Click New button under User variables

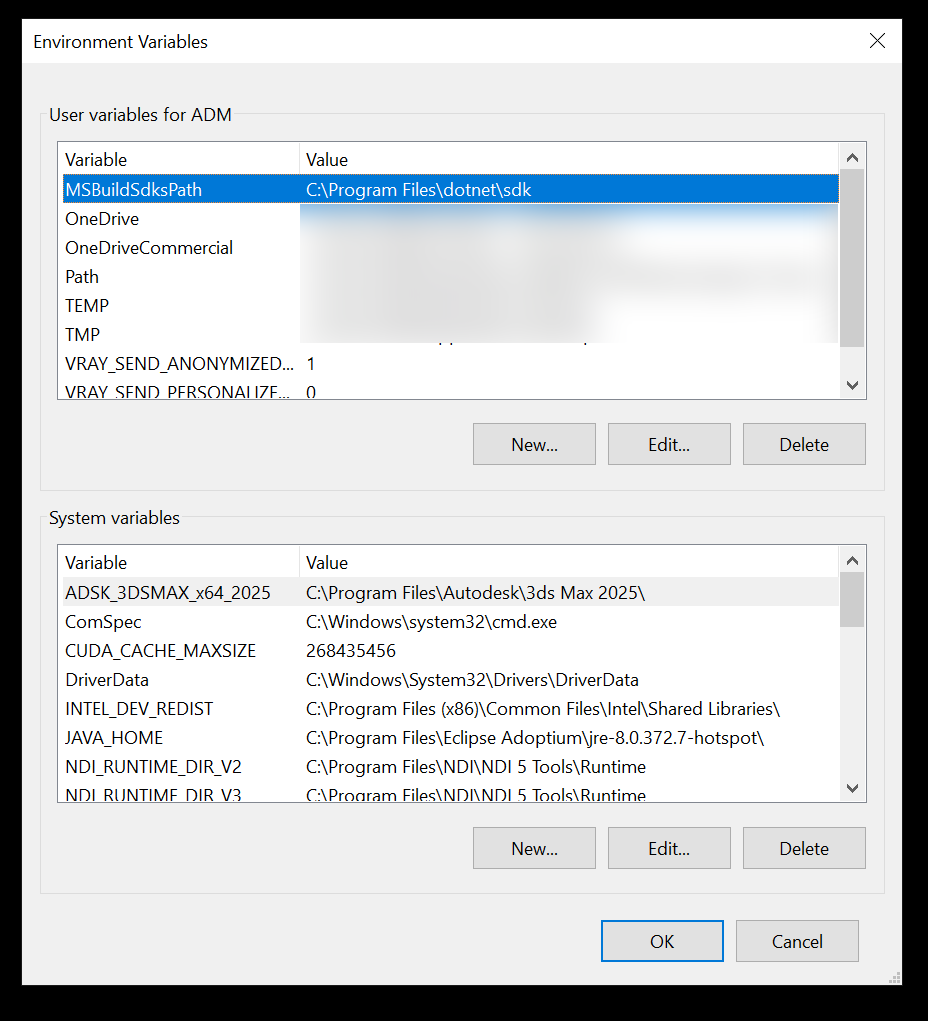pyautogui.click(x=534, y=444)
